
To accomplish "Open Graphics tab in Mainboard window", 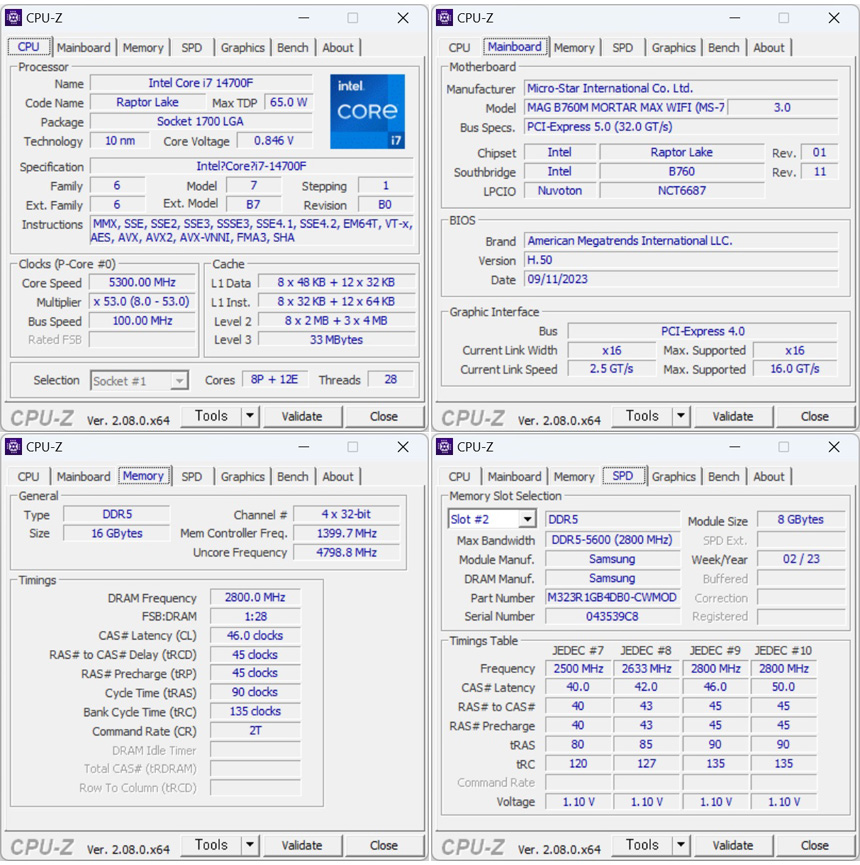I will point(674,47).
